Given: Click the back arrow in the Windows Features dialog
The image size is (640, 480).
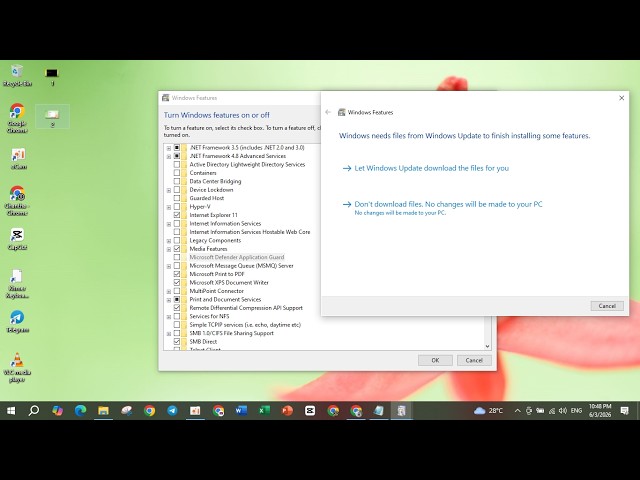Looking at the screenshot, I should [328, 112].
